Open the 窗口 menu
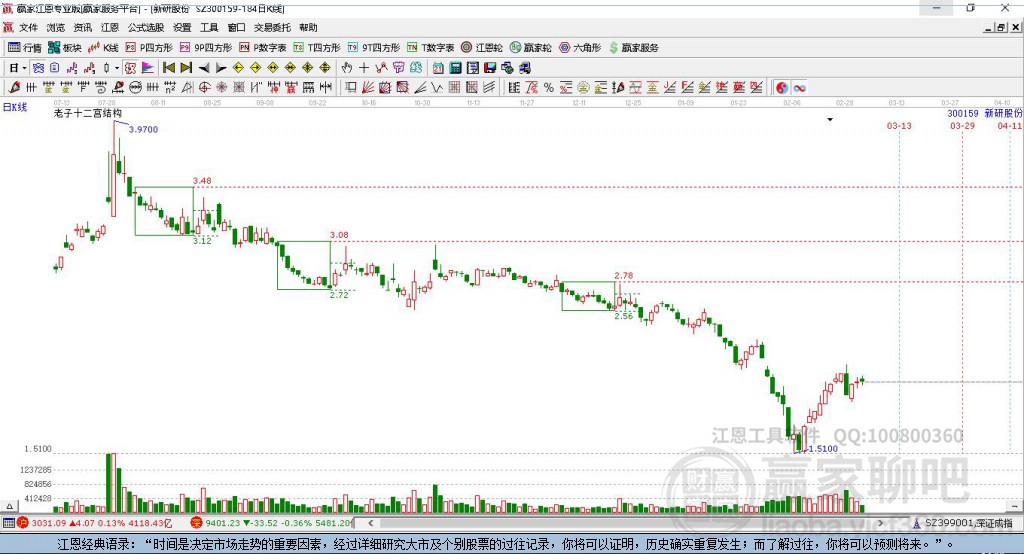The height and width of the screenshot is (554, 1024). tap(236, 27)
